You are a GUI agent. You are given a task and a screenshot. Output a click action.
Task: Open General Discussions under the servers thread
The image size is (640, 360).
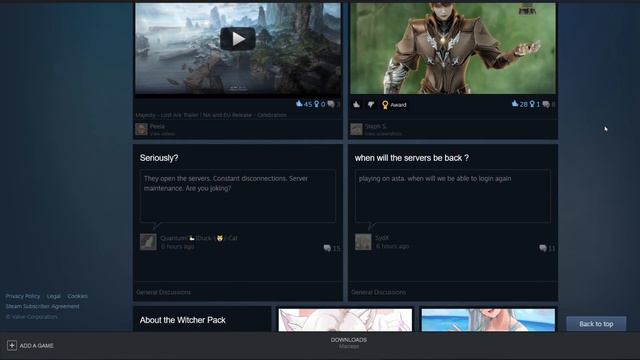tap(378, 292)
